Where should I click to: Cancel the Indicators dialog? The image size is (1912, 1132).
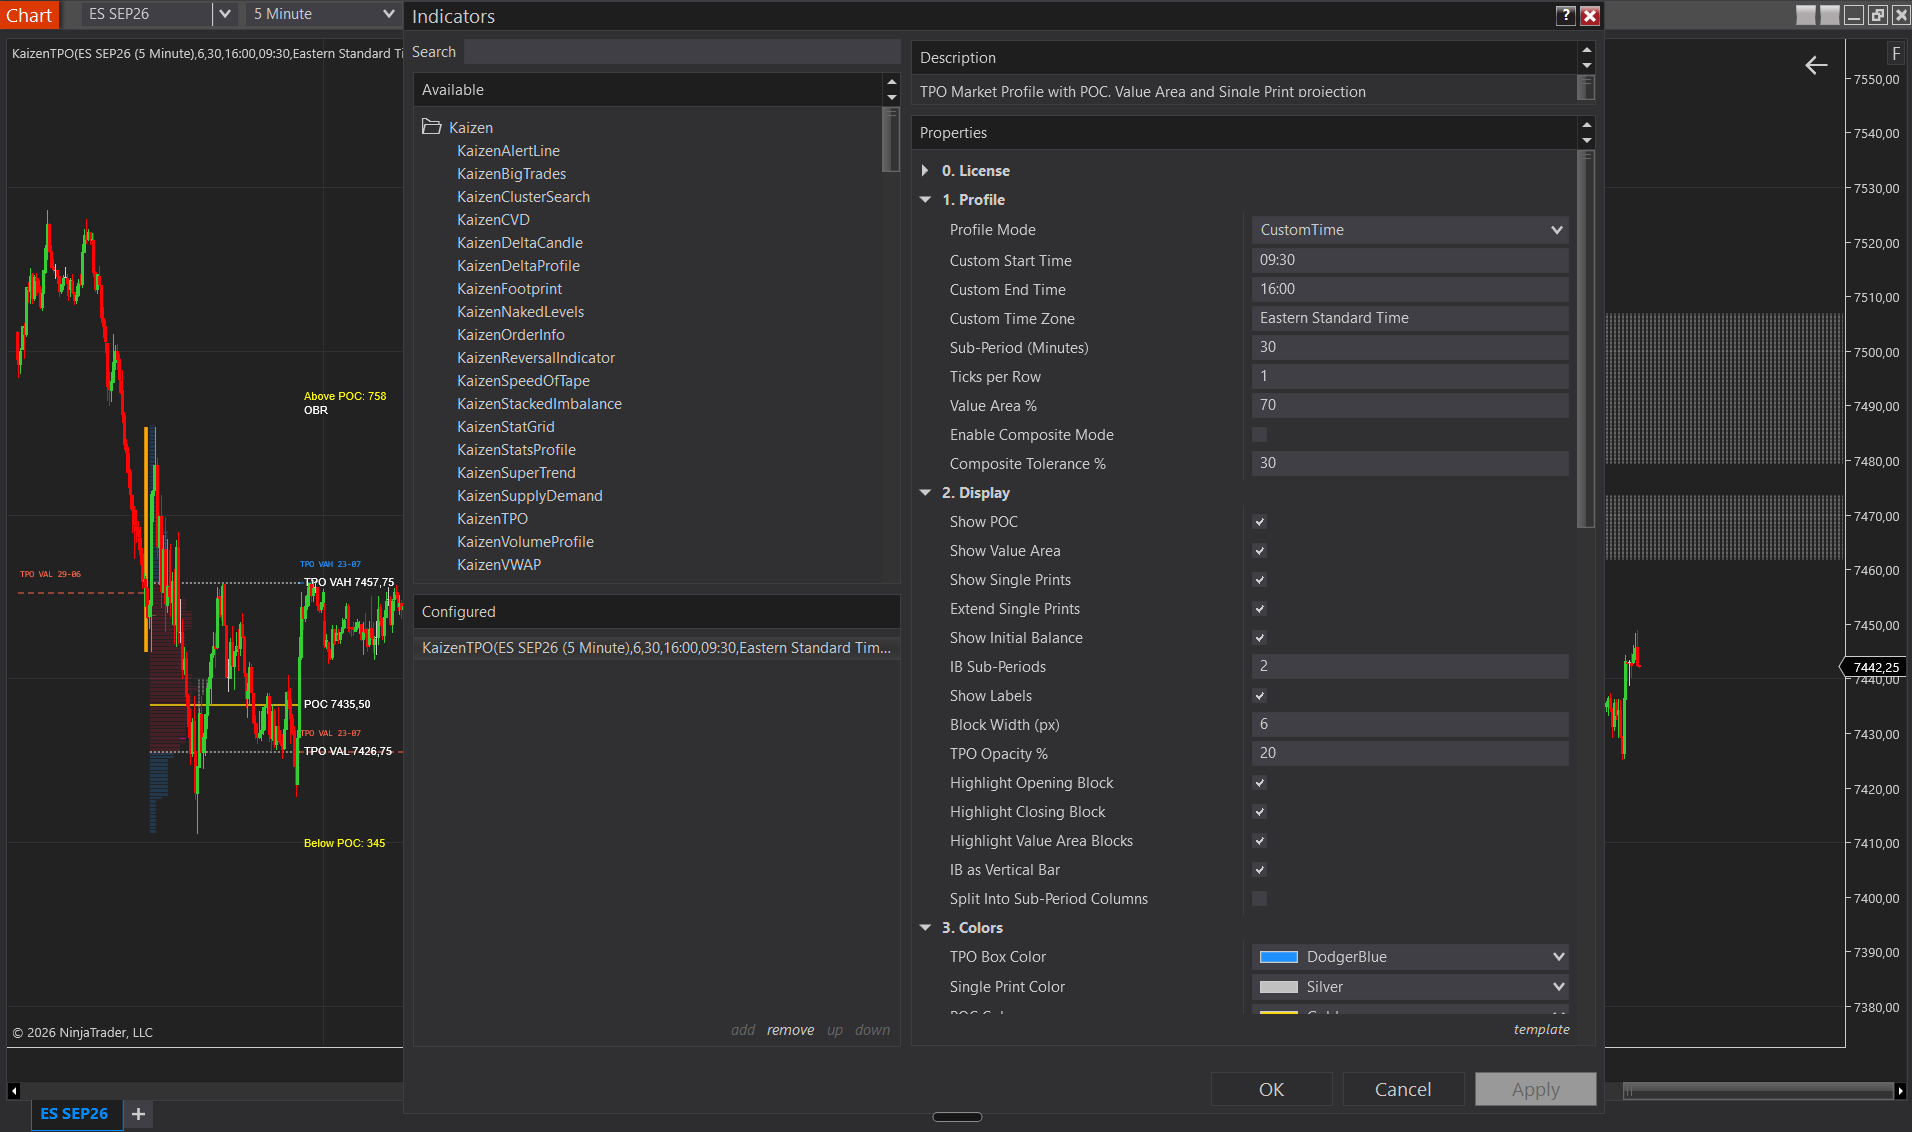[1403, 1089]
